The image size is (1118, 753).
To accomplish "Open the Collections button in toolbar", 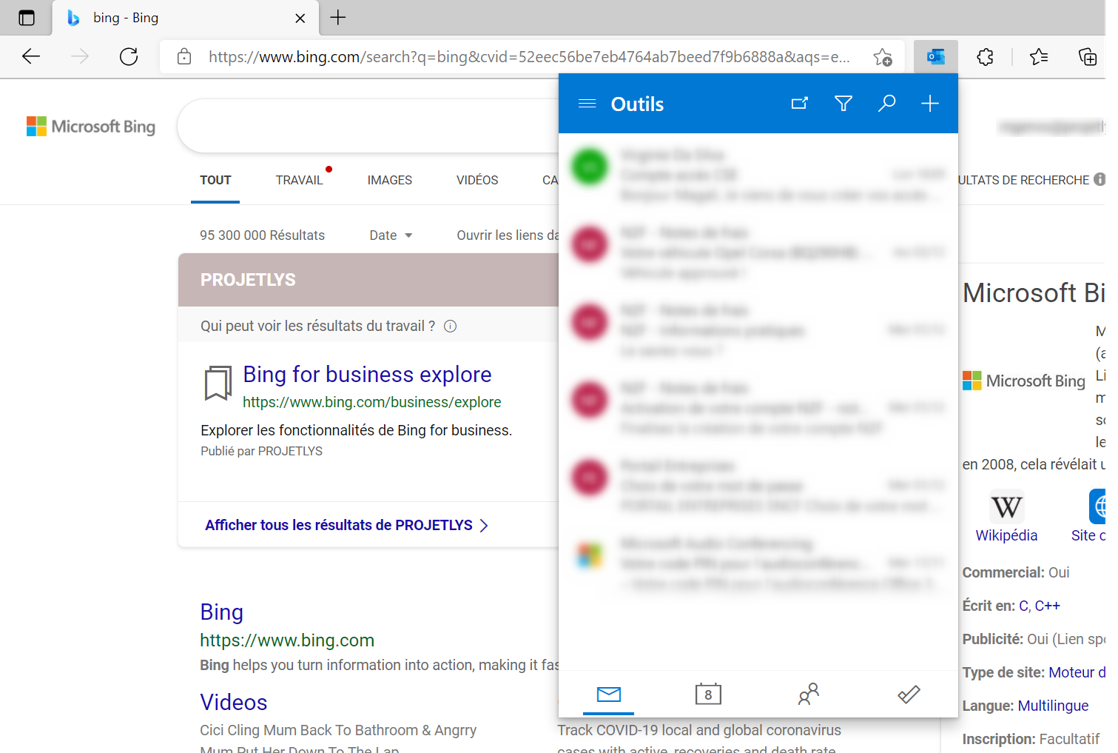I will coord(1087,57).
